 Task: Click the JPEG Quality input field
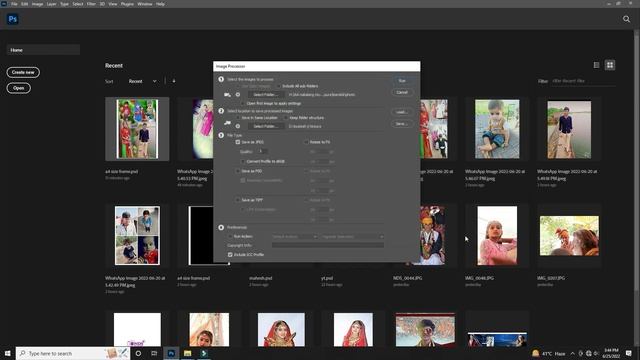[262, 151]
